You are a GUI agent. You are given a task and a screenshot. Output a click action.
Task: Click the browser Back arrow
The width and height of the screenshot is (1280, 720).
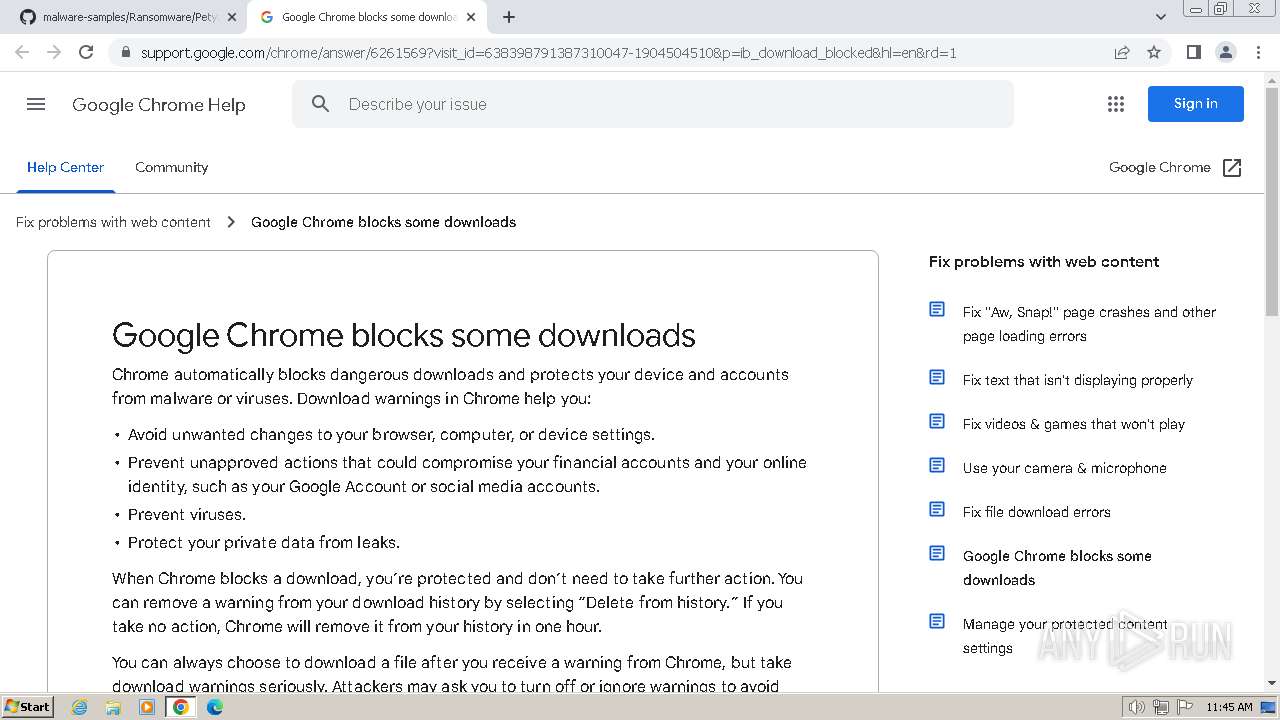pyautogui.click(x=22, y=52)
